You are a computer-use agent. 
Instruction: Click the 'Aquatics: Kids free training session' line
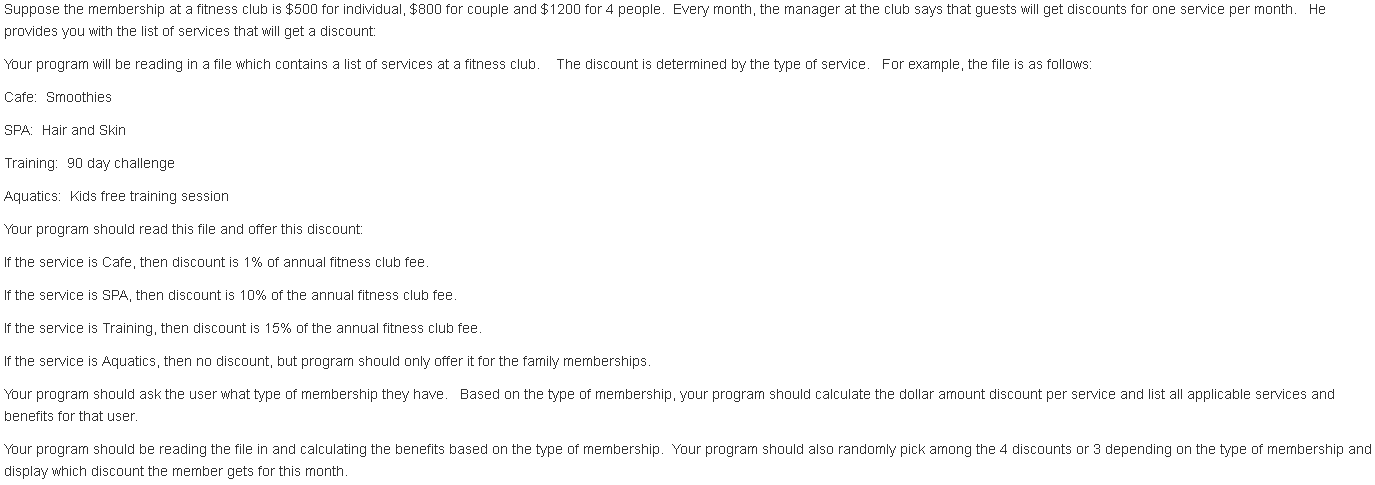point(116,196)
